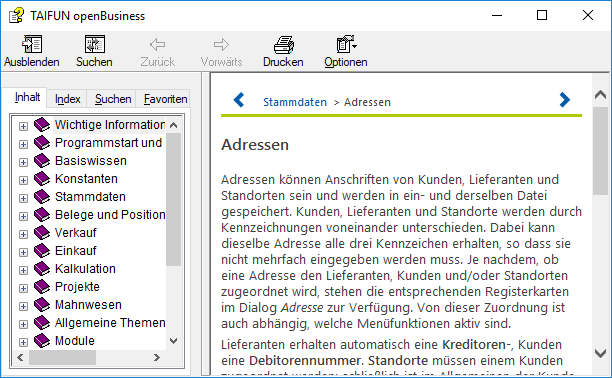
Task: Expand the Allgemeine Themen tree node
Action: 23,324
